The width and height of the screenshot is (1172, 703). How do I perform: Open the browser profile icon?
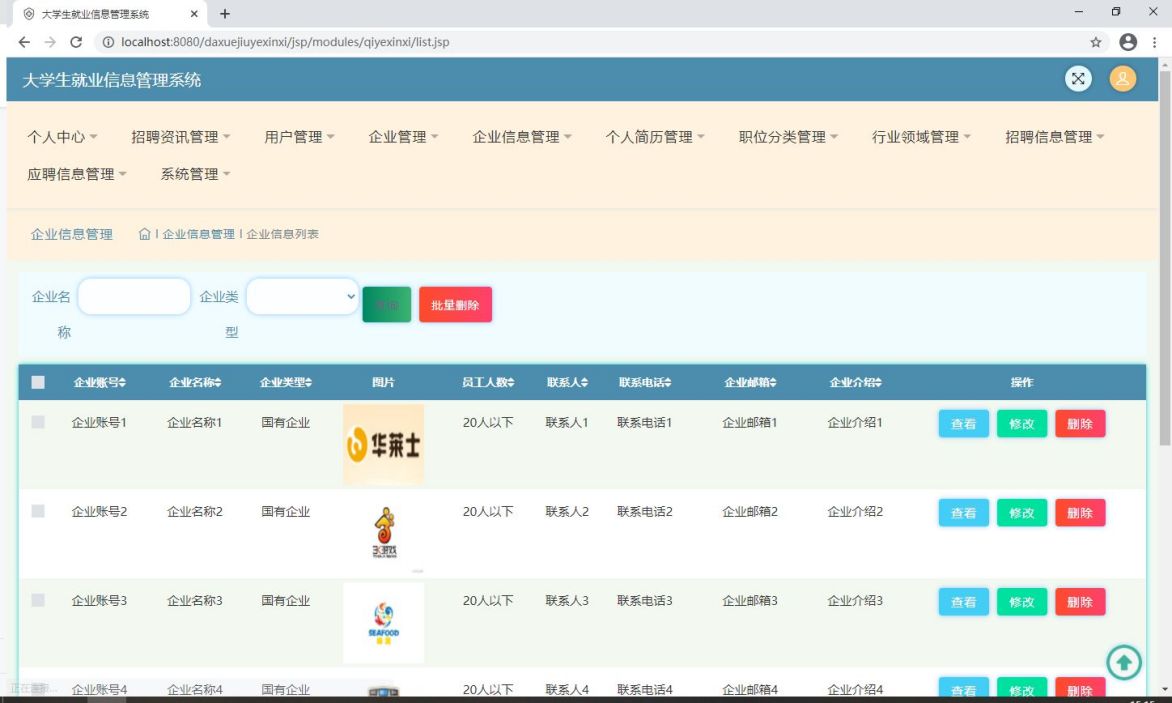coord(1128,42)
